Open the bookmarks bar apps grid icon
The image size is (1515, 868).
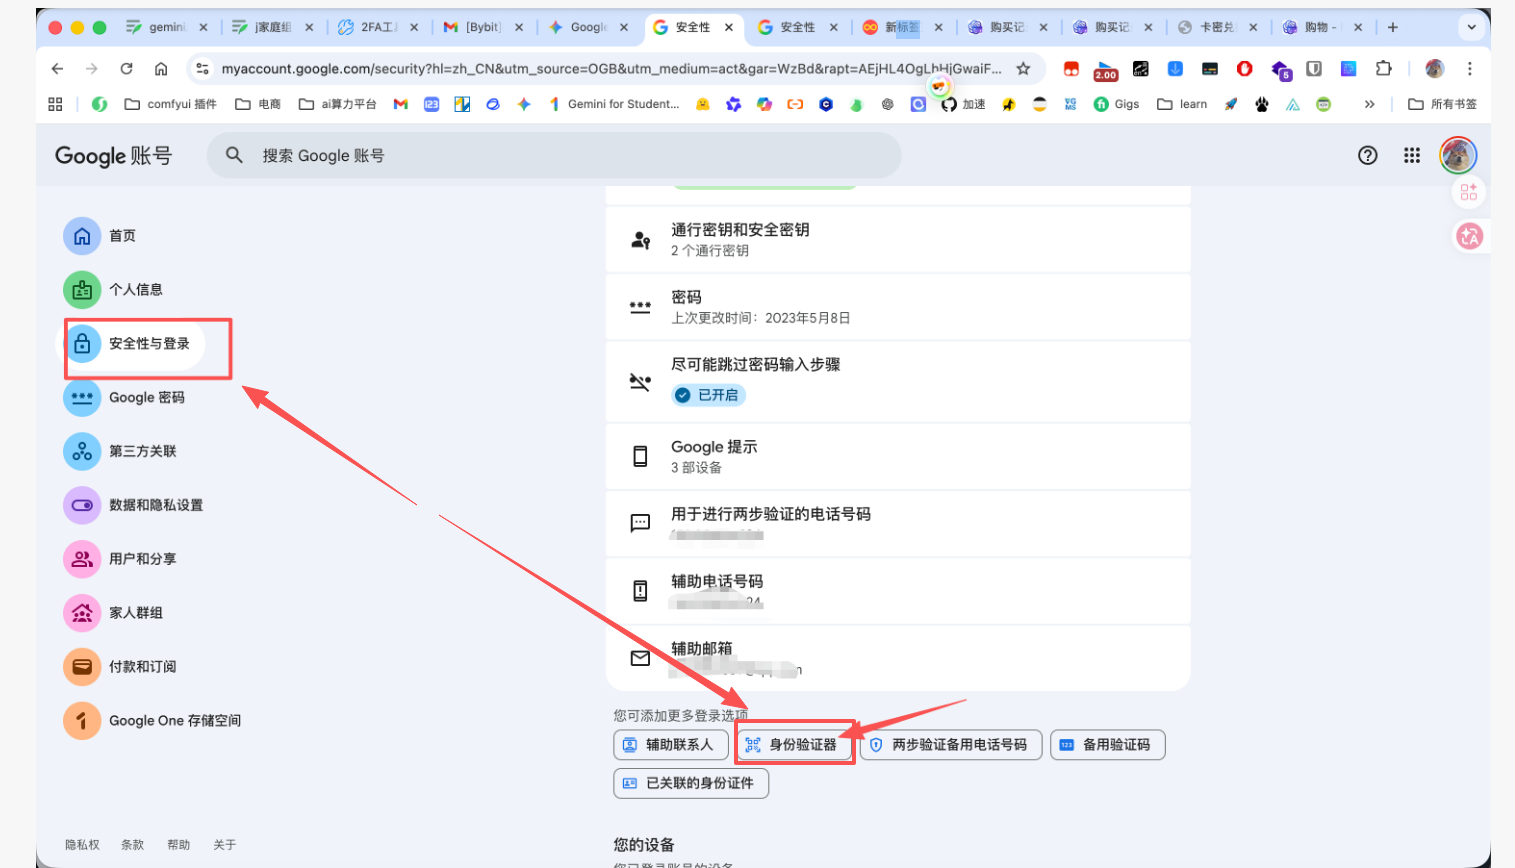[x=55, y=104]
